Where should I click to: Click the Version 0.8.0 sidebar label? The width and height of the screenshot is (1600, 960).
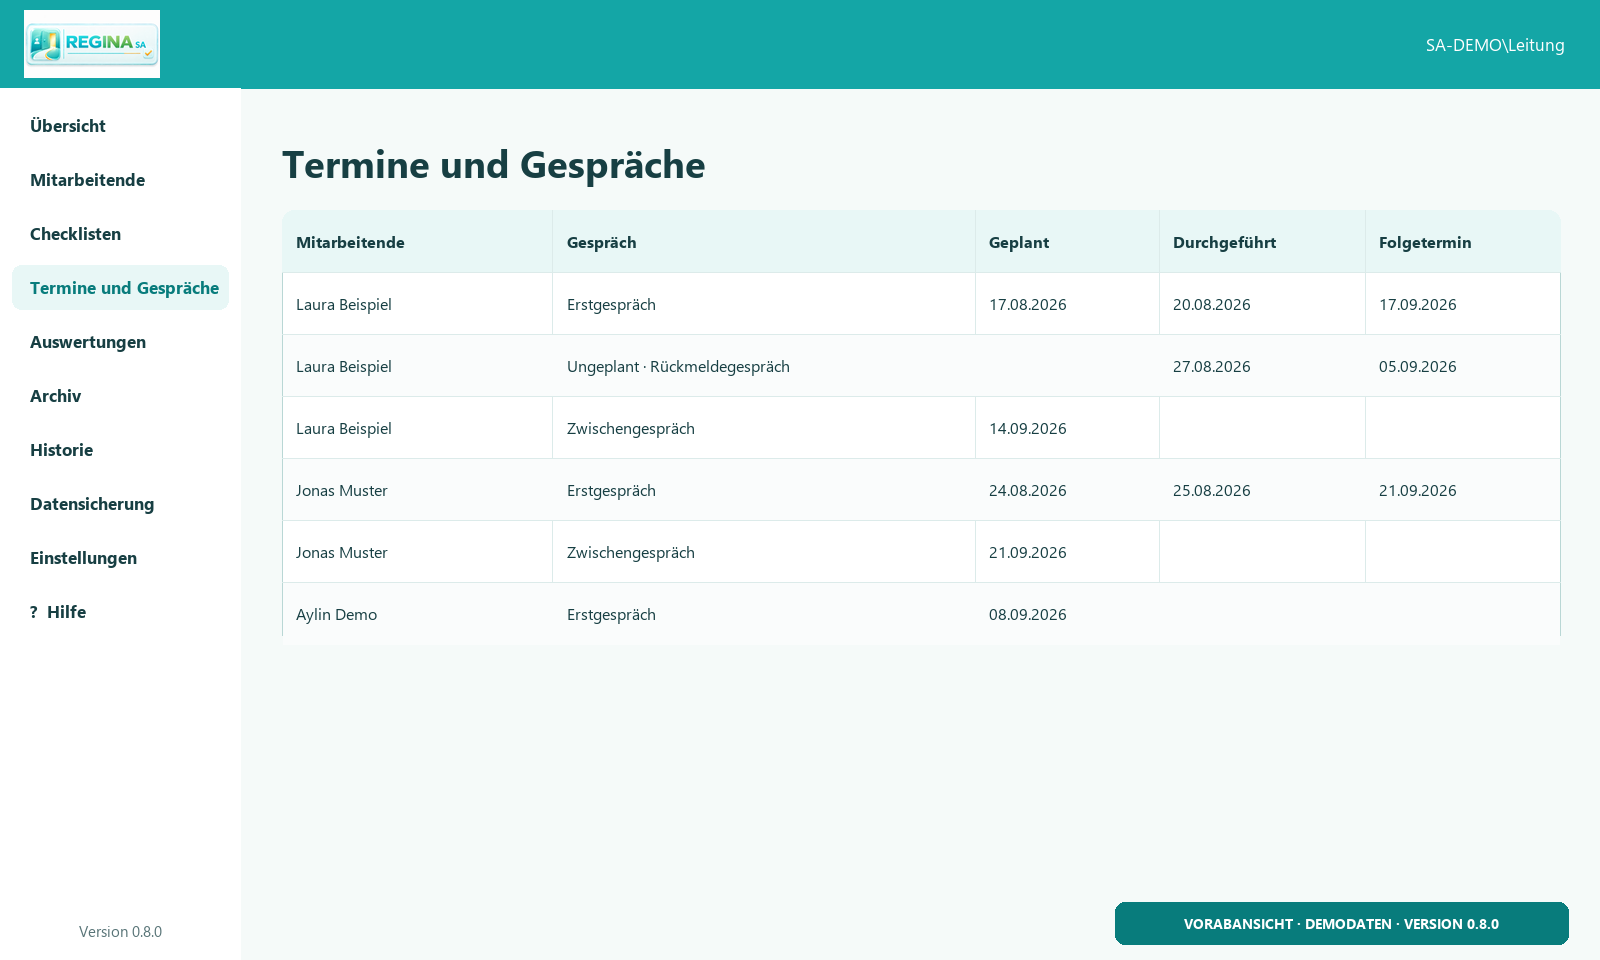coord(120,932)
